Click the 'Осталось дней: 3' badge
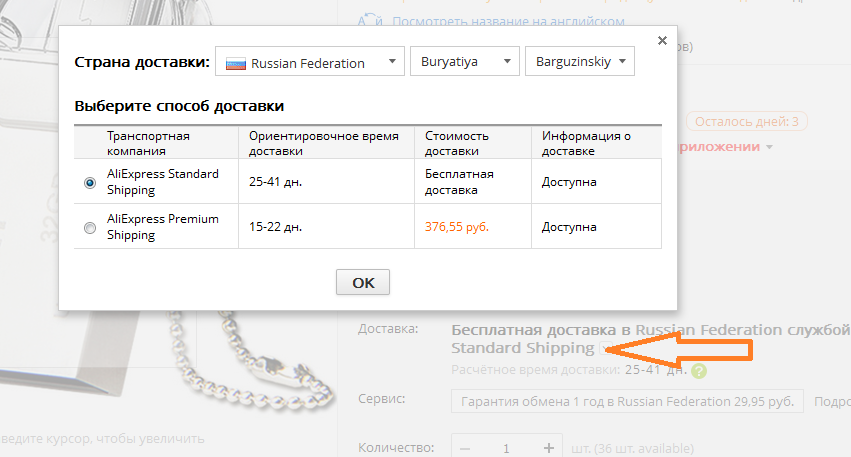The width and height of the screenshot is (851, 457). tap(747, 122)
